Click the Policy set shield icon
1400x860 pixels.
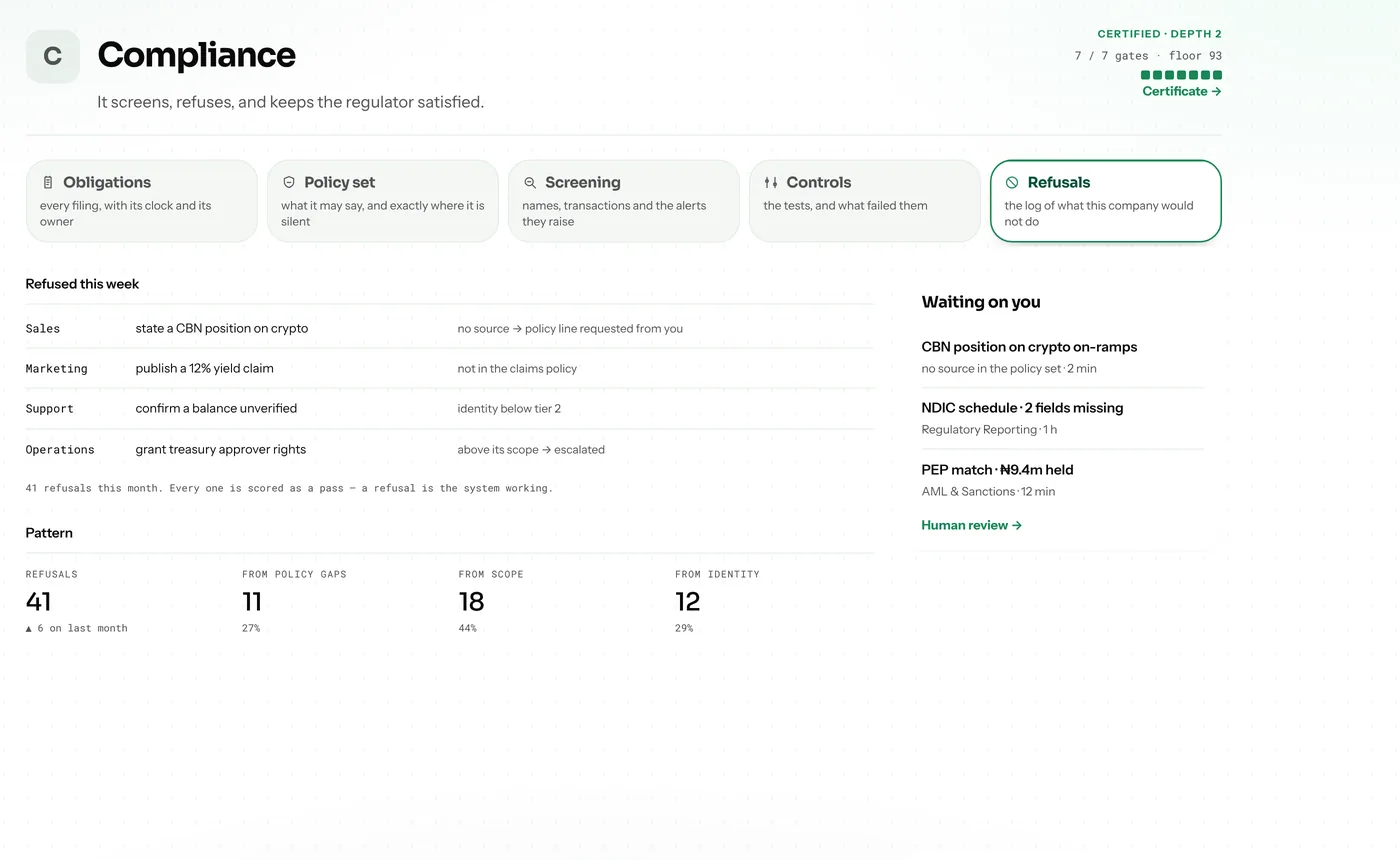(x=289, y=183)
